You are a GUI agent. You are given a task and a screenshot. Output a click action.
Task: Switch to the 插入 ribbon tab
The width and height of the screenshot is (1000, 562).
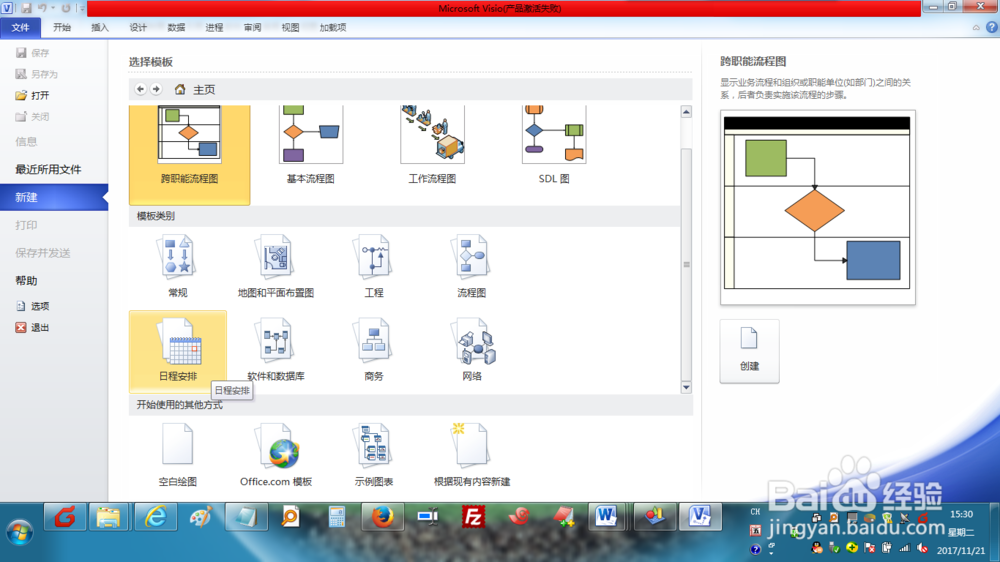point(99,27)
